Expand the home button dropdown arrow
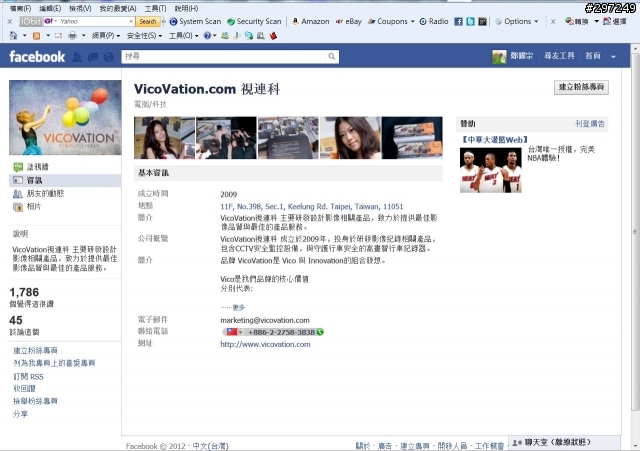The height and width of the screenshot is (451, 640). (x=24, y=36)
